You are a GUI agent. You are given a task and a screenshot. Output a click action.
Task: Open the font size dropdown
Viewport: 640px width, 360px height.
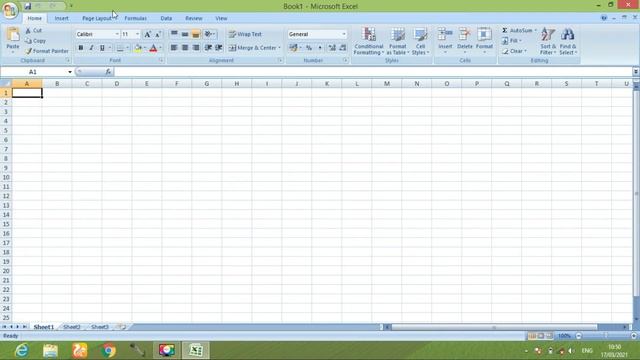(x=138, y=34)
